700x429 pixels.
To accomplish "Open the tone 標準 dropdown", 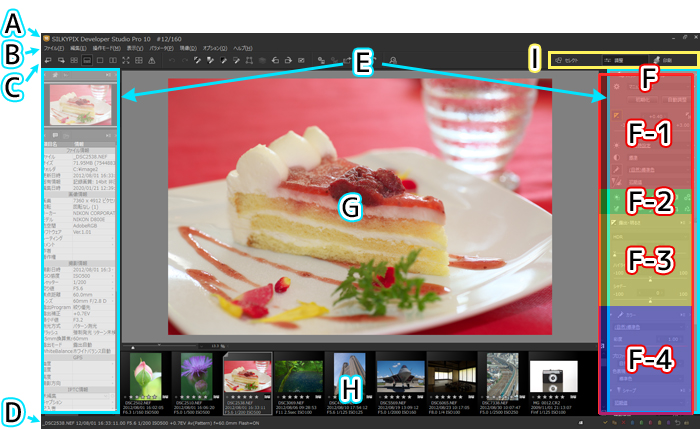I will click(x=658, y=158).
